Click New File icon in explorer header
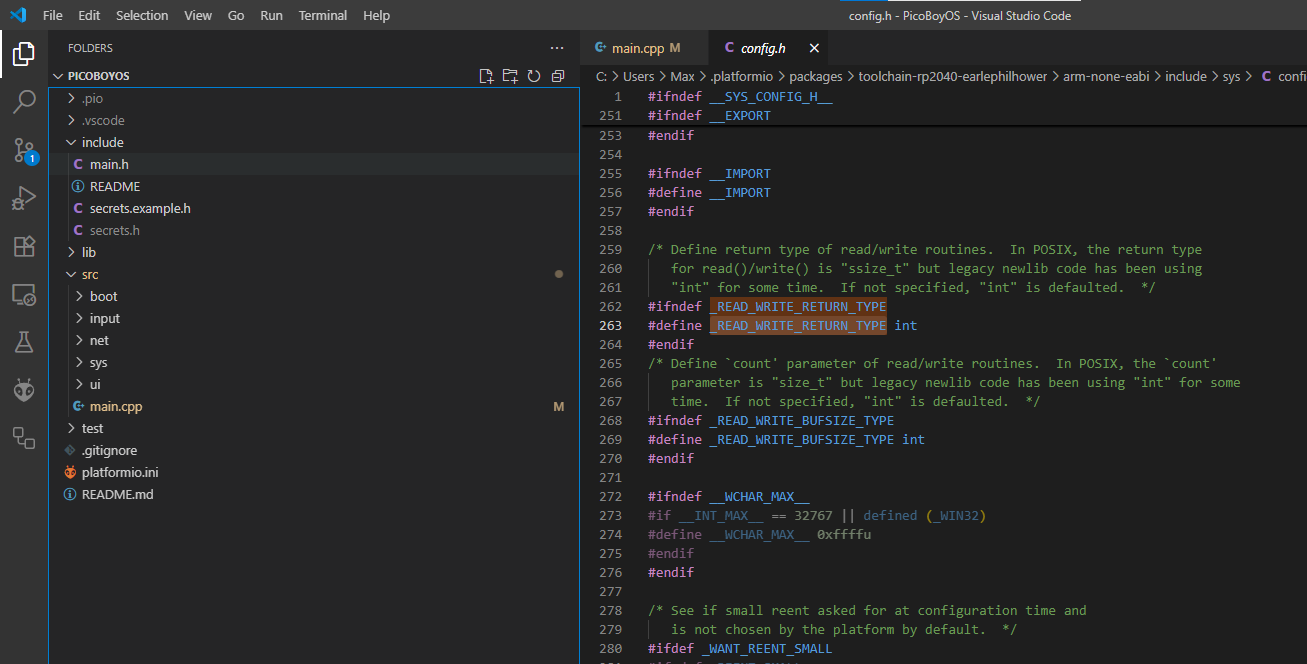The image size is (1307, 664). pos(486,76)
